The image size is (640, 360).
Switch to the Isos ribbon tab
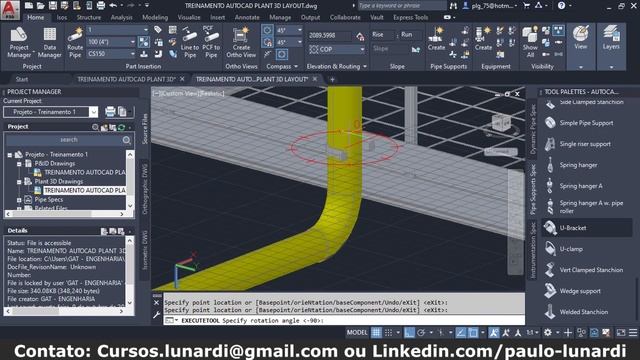point(62,18)
